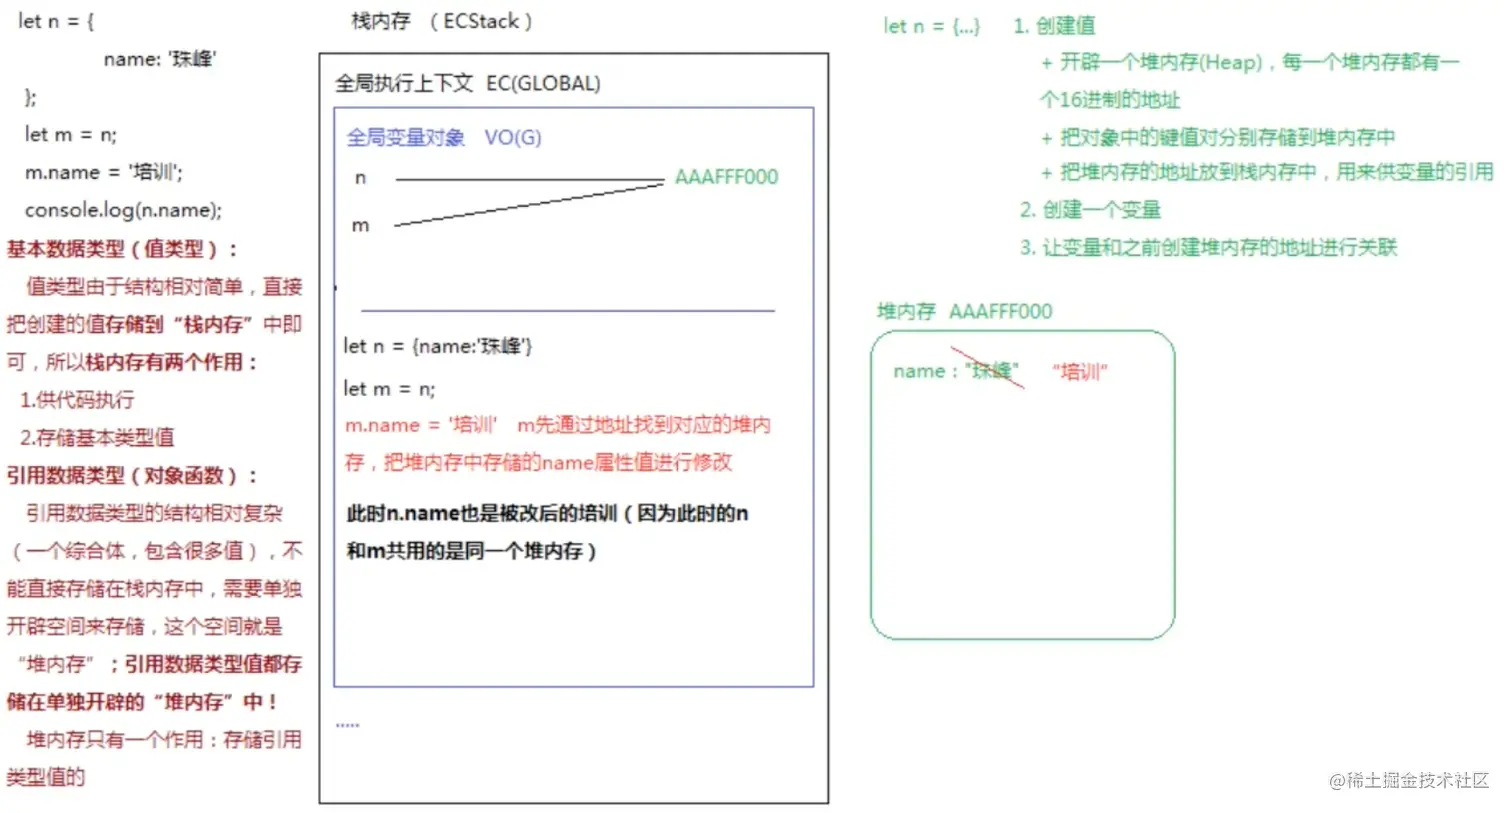This screenshot has width=1512, height=813.
Task: Click the 'let n = {' code line at top left
Action: [x=56, y=21]
